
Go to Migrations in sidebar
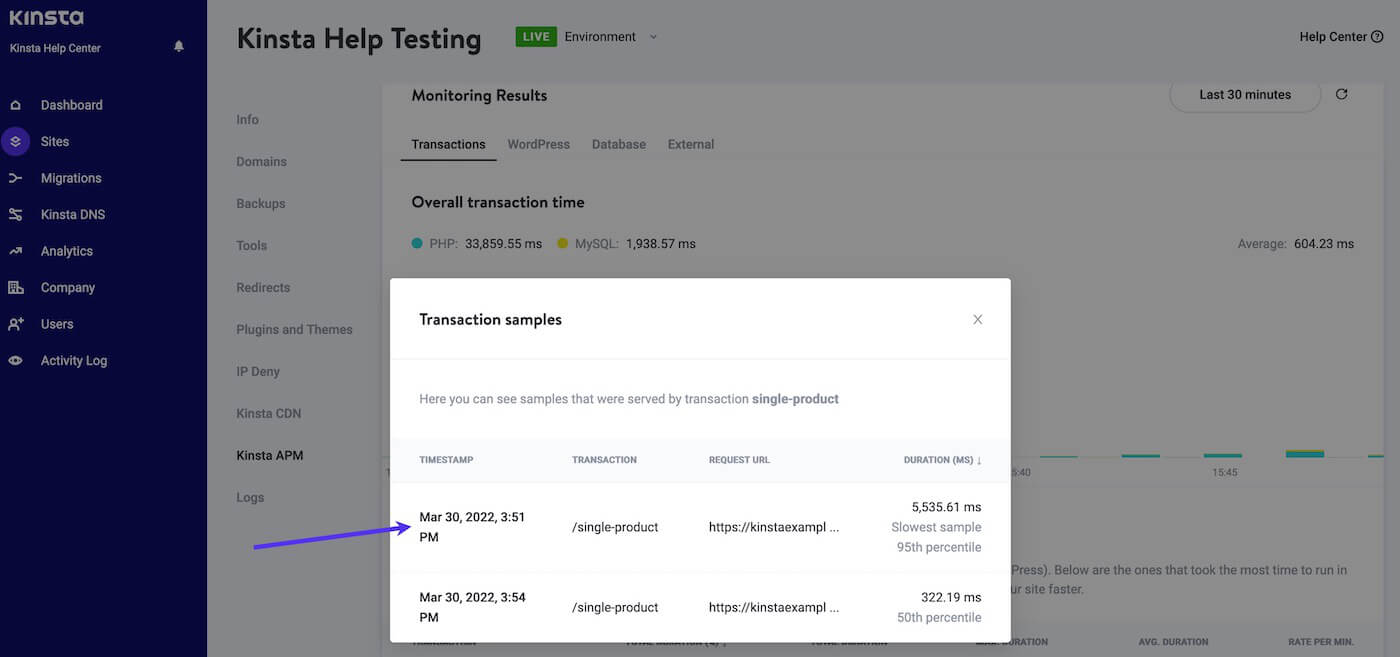click(71, 178)
